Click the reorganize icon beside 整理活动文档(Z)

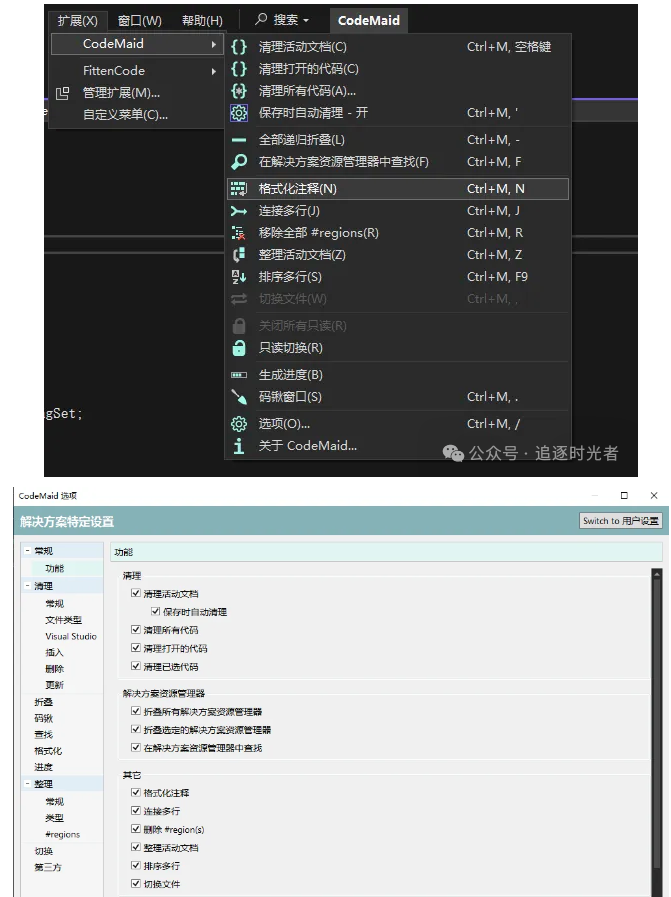[239, 255]
